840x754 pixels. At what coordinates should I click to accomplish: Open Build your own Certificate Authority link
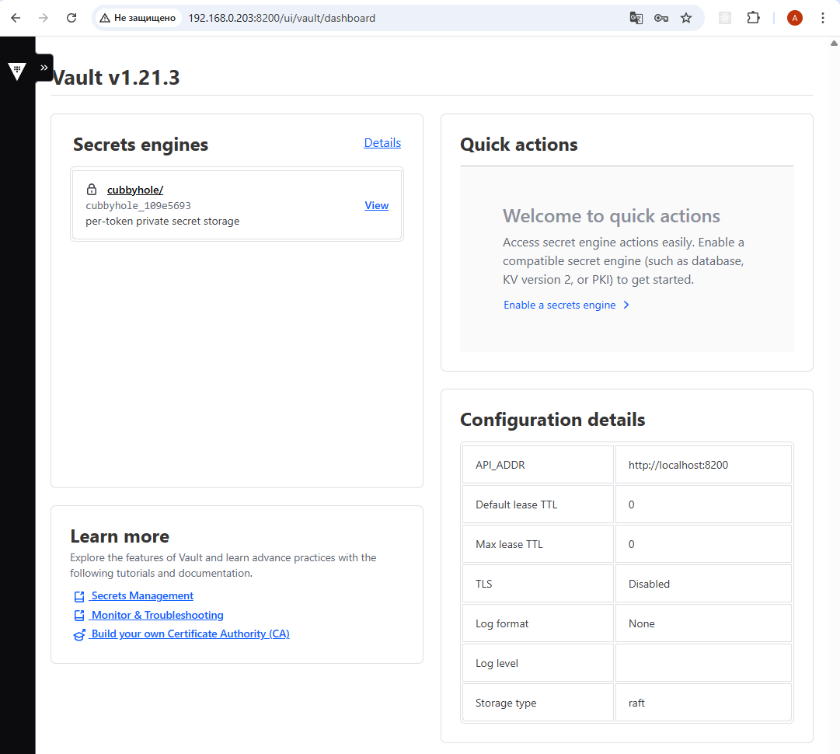click(190, 634)
